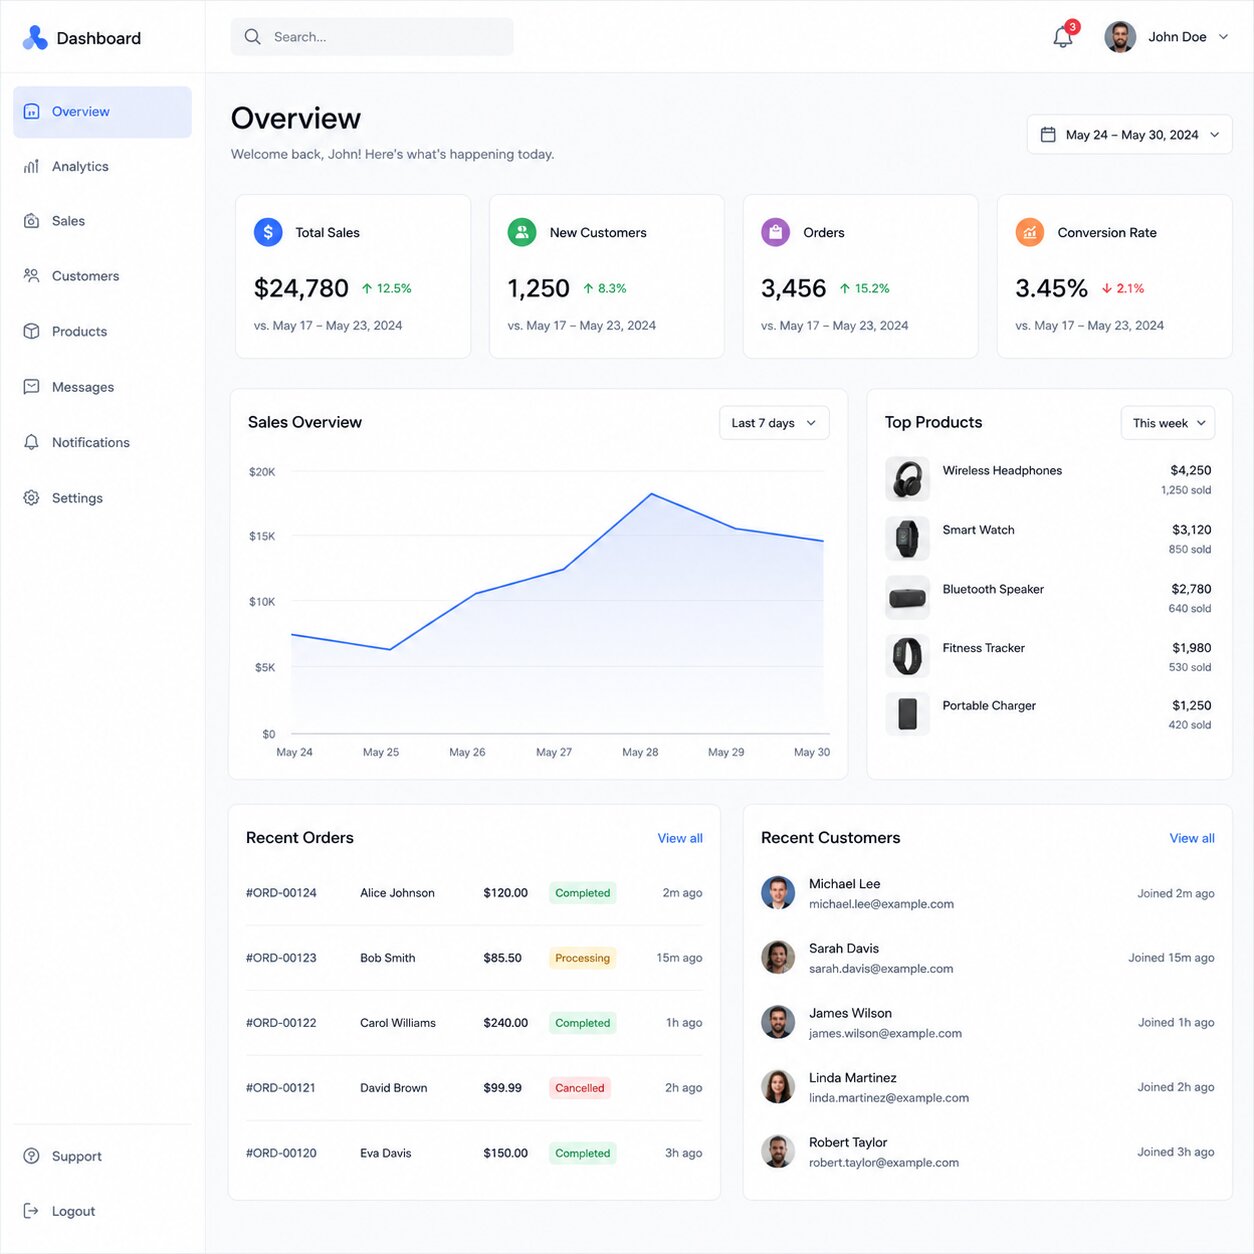
Task: Open the May 24 – May 30 date range dropdown
Action: click(1130, 135)
